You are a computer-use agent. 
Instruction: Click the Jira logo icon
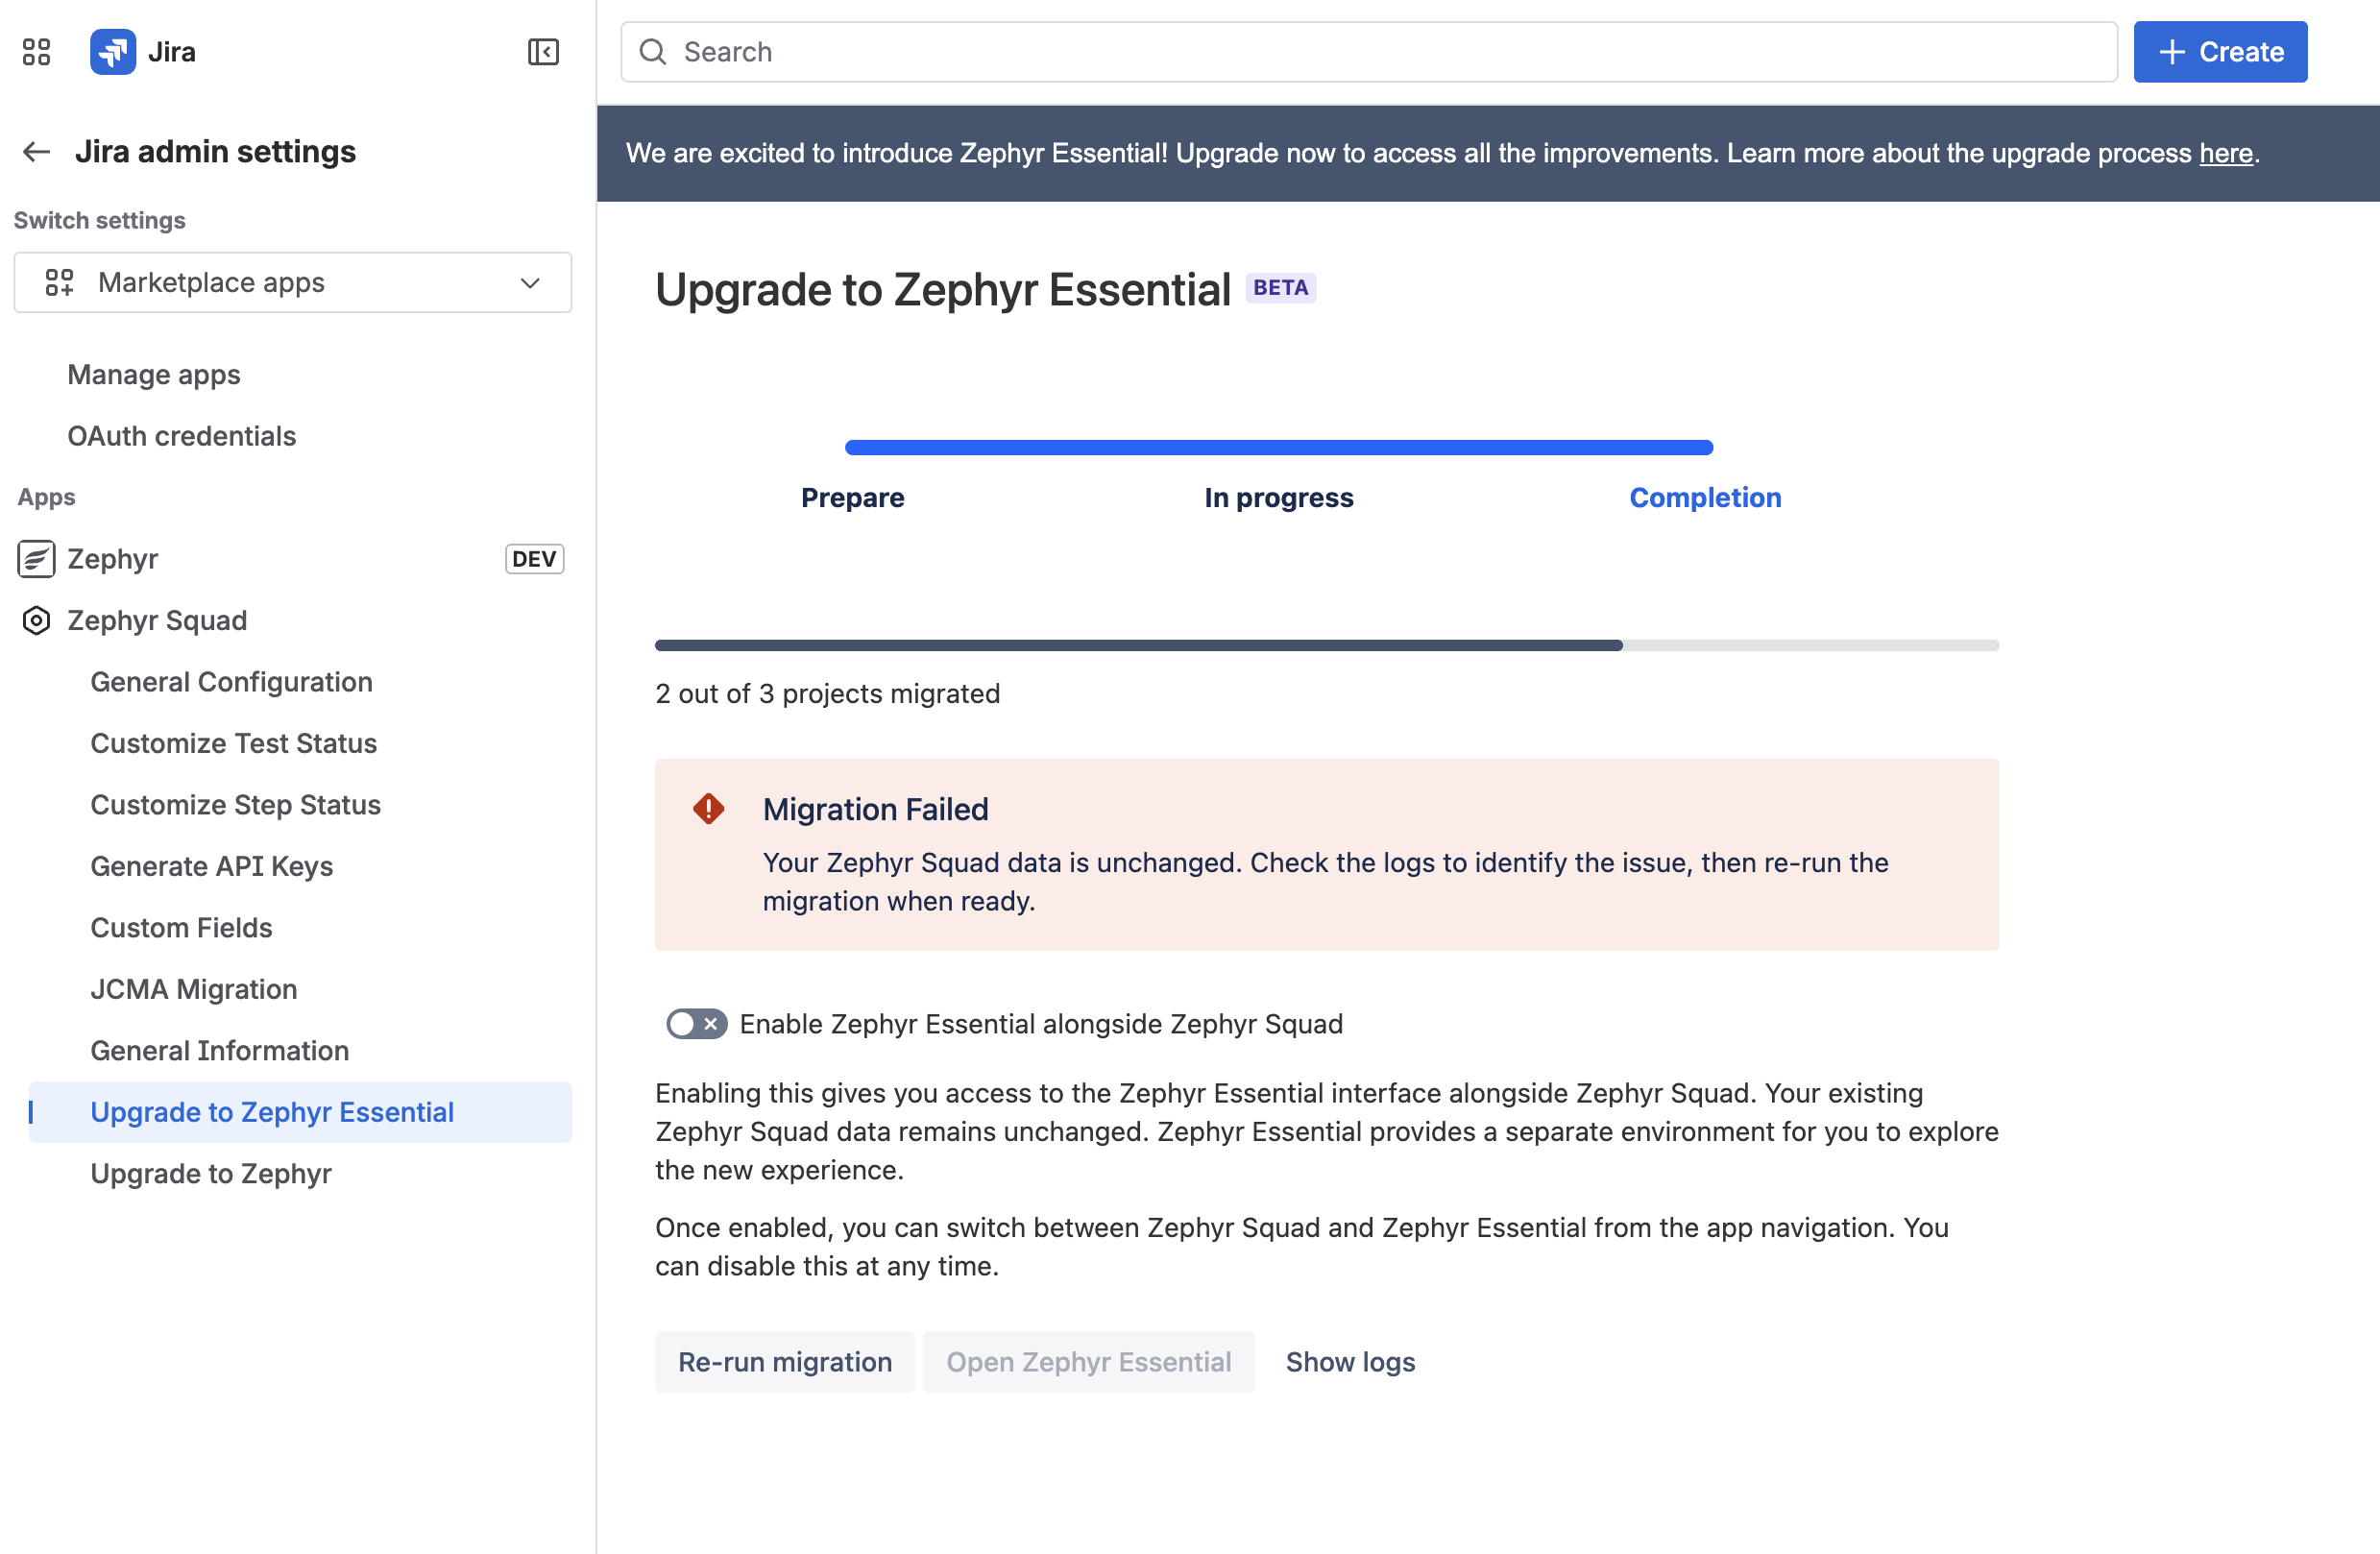(x=113, y=52)
